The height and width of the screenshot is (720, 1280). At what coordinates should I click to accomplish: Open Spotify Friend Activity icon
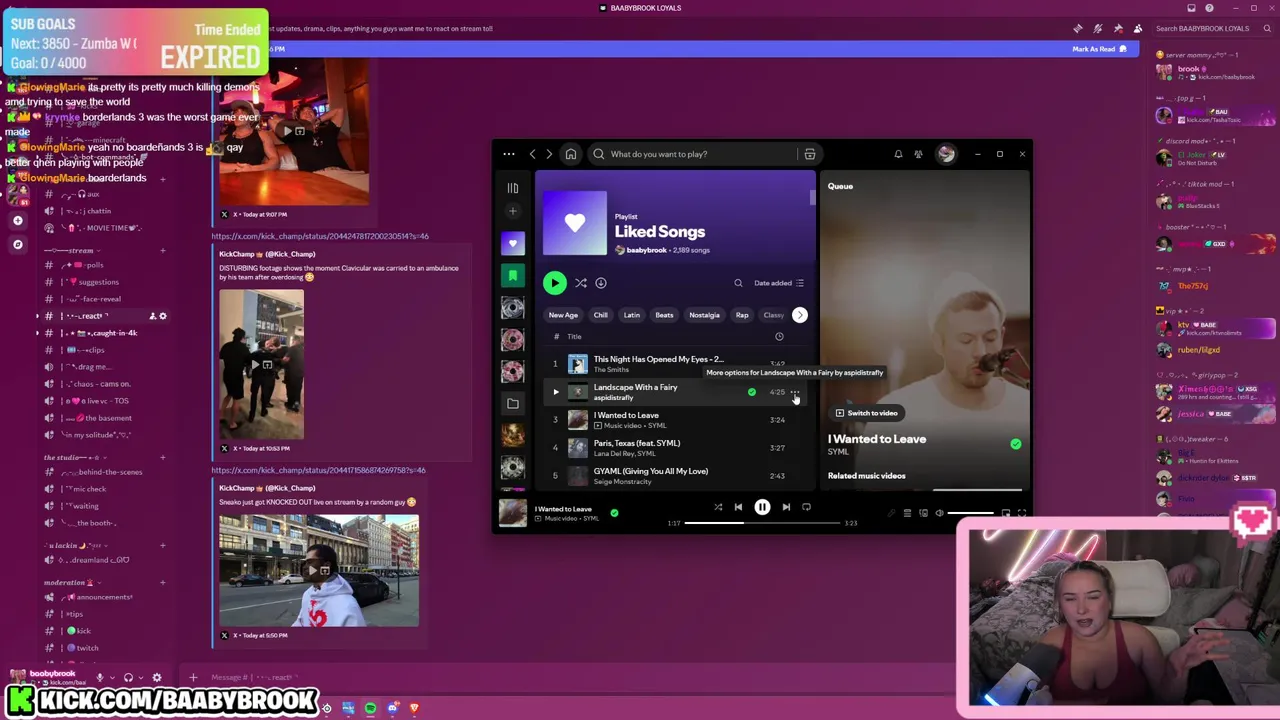[918, 154]
